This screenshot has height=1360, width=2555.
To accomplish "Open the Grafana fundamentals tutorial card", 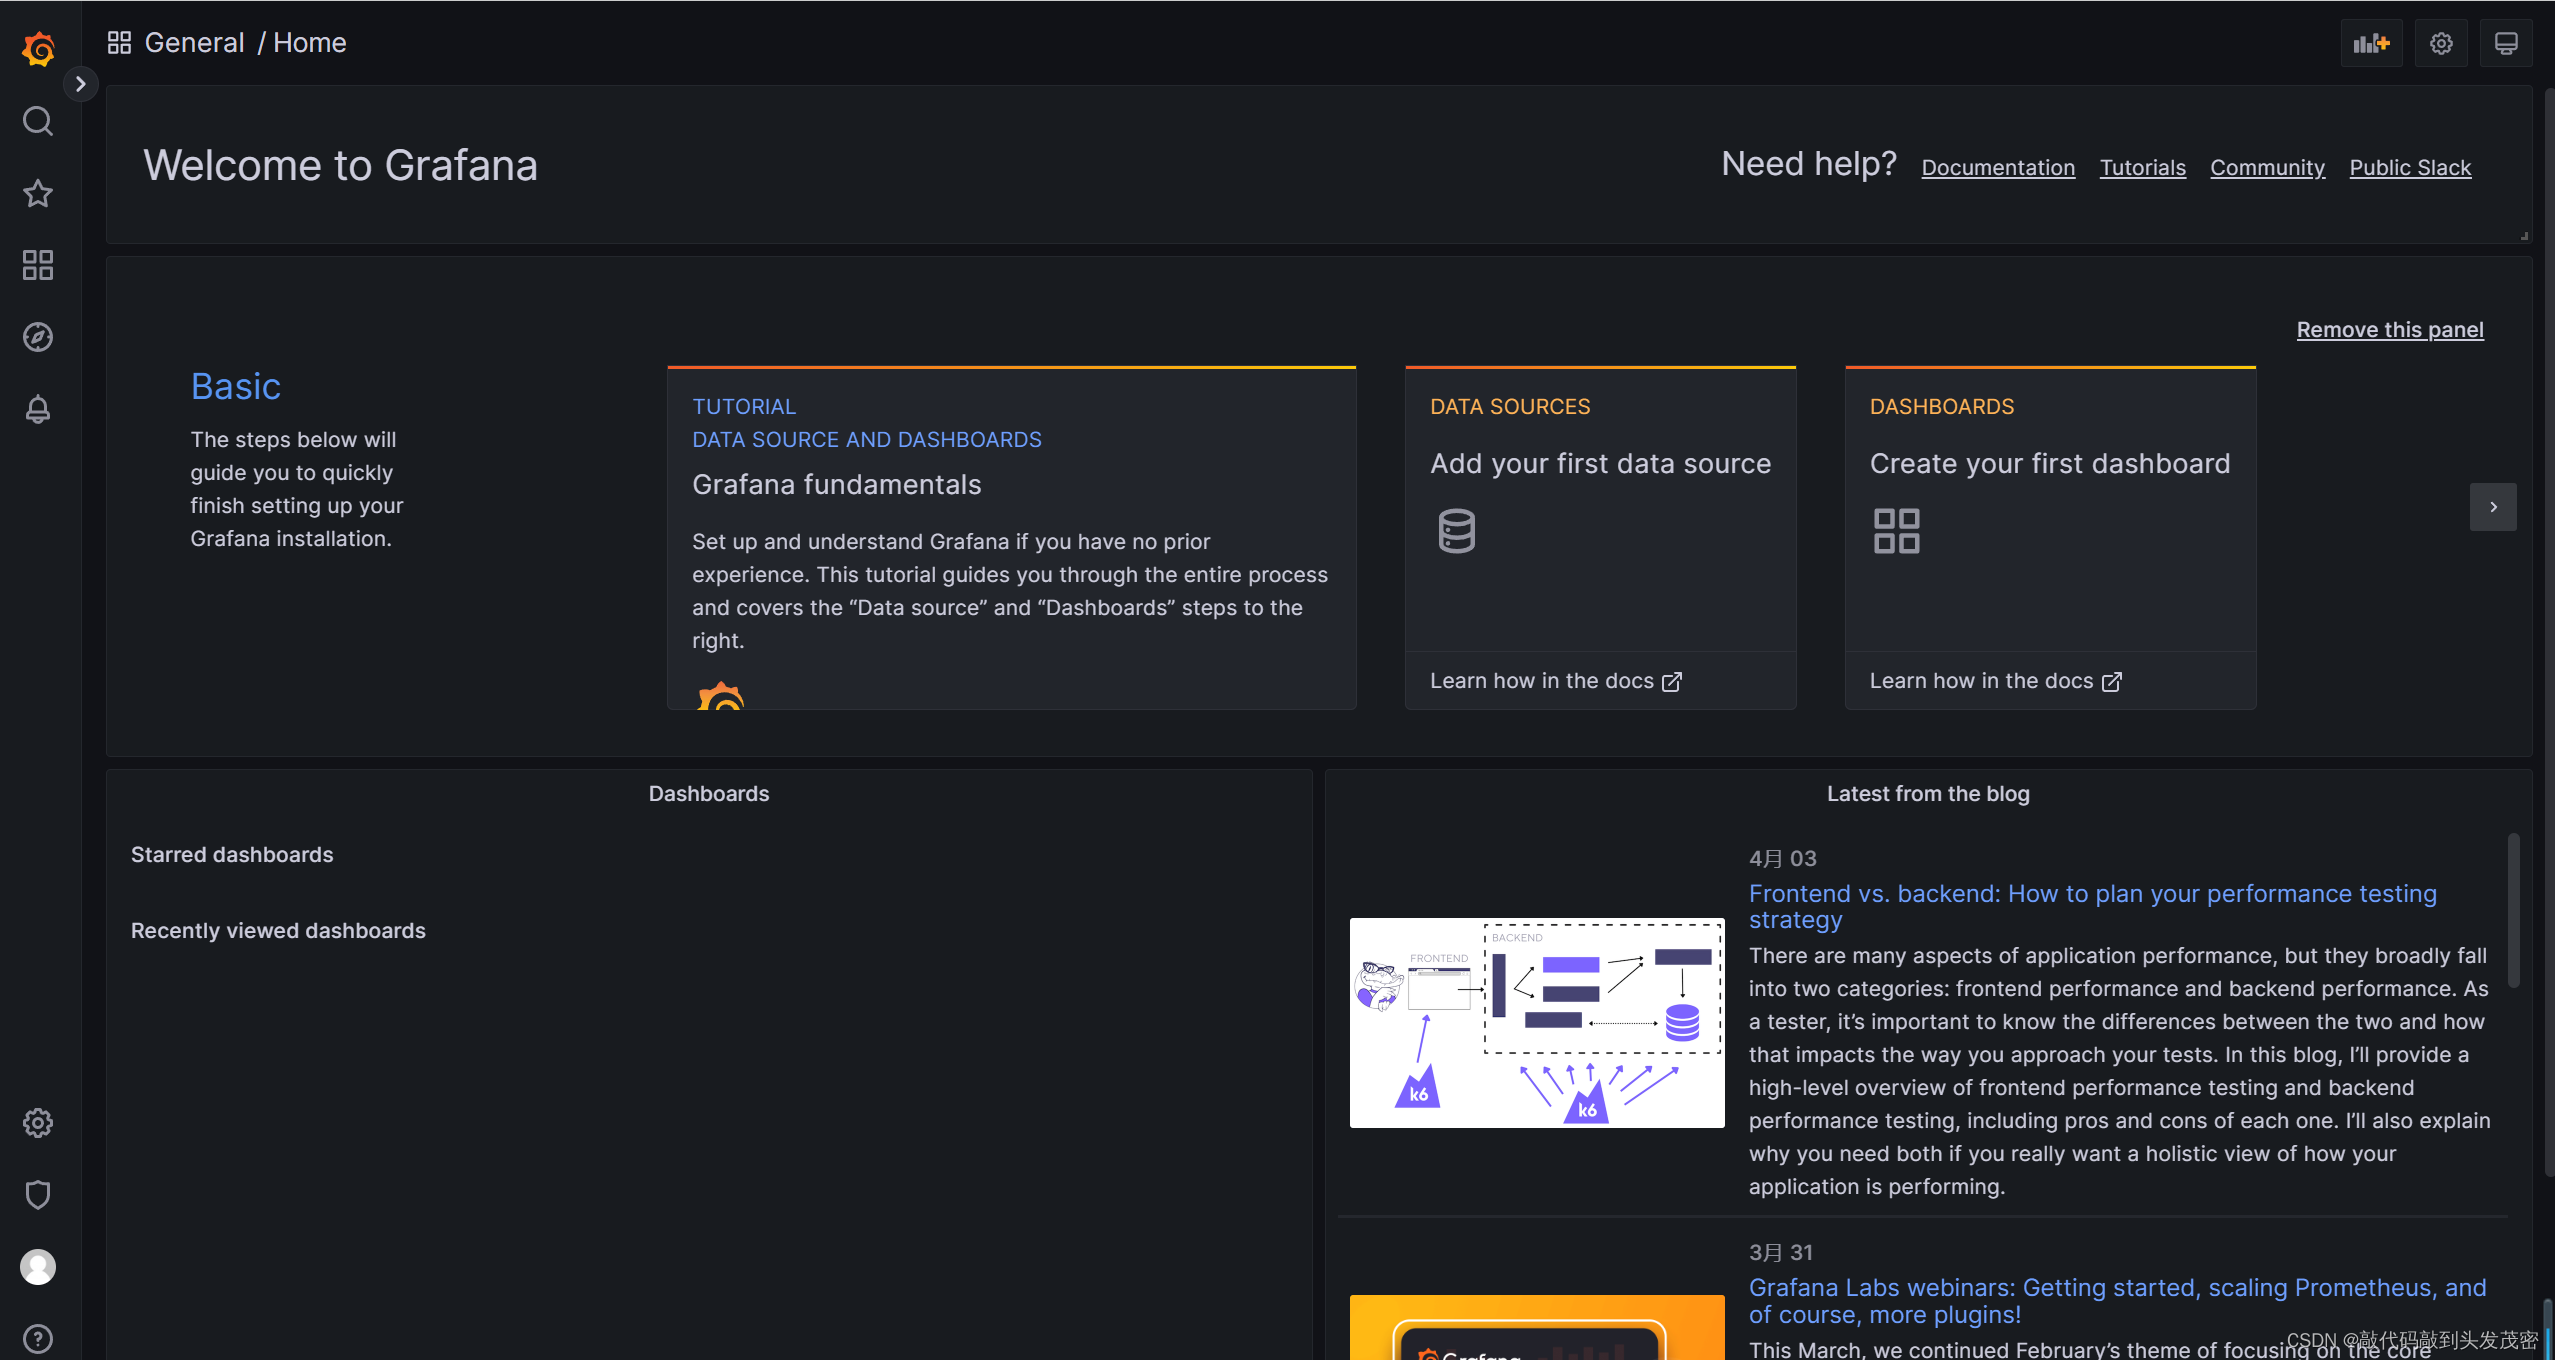I will [1011, 538].
